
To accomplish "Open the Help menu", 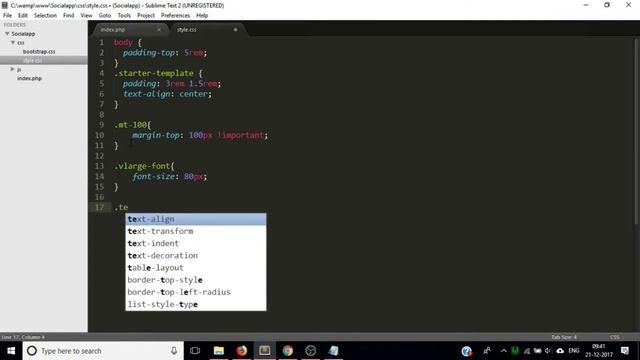I will click(202, 16).
